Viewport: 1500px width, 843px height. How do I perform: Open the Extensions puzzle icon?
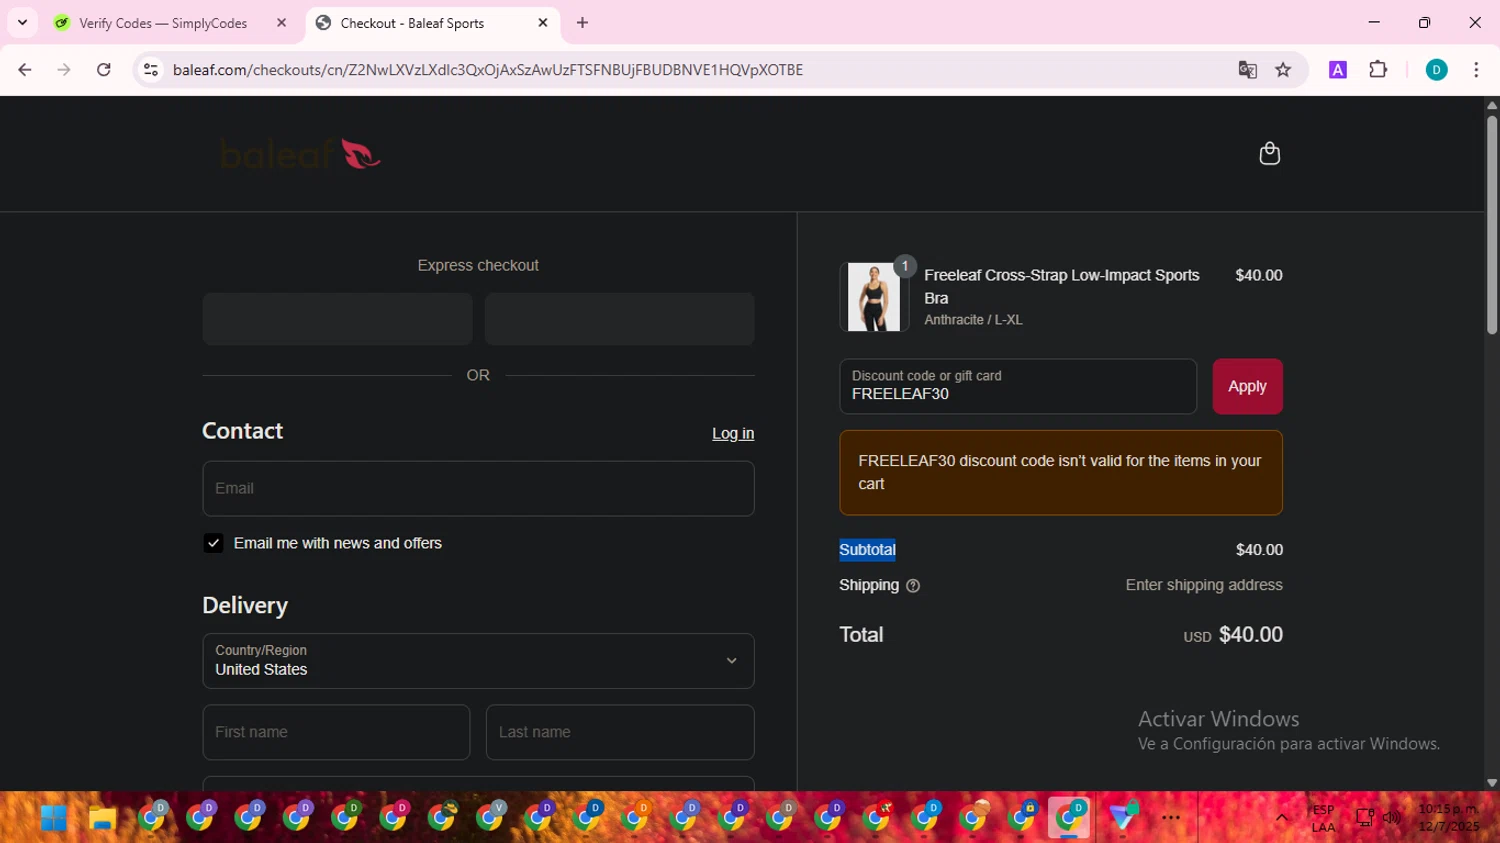click(1378, 70)
